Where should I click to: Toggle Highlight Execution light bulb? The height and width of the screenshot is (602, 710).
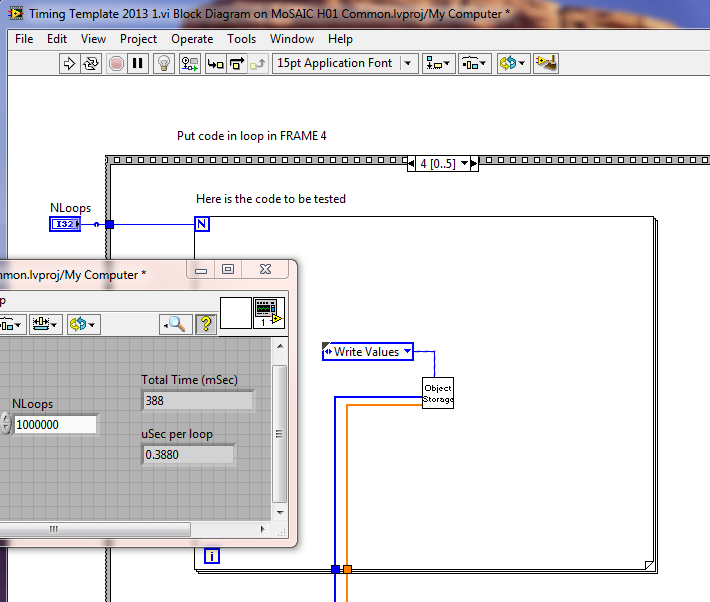(164, 63)
